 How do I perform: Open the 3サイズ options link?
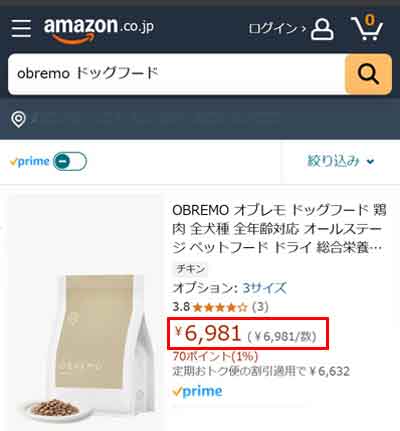tap(265, 288)
